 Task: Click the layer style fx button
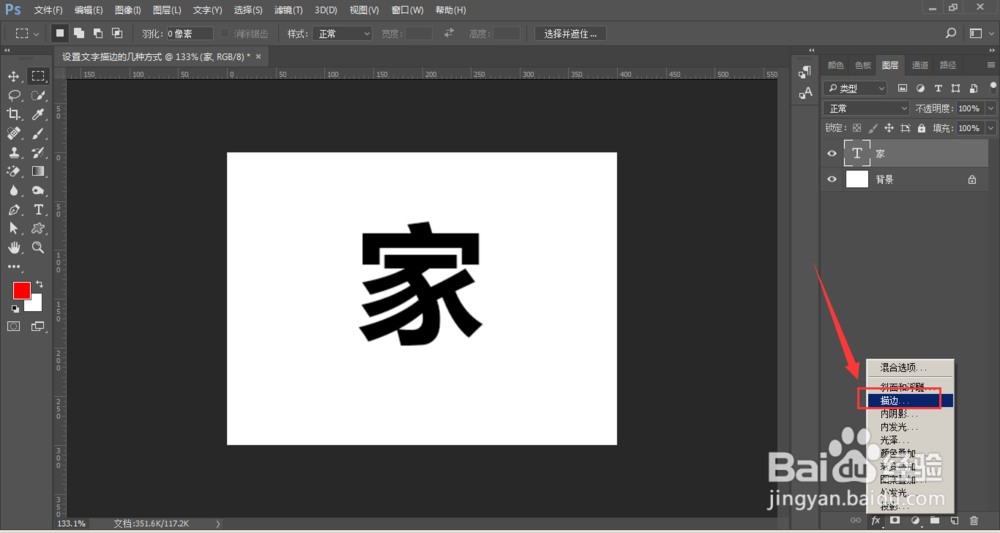[876, 521]
